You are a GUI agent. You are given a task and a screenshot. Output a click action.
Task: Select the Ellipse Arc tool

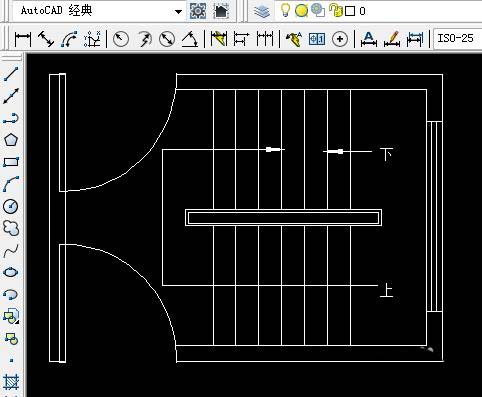[11, 294]
